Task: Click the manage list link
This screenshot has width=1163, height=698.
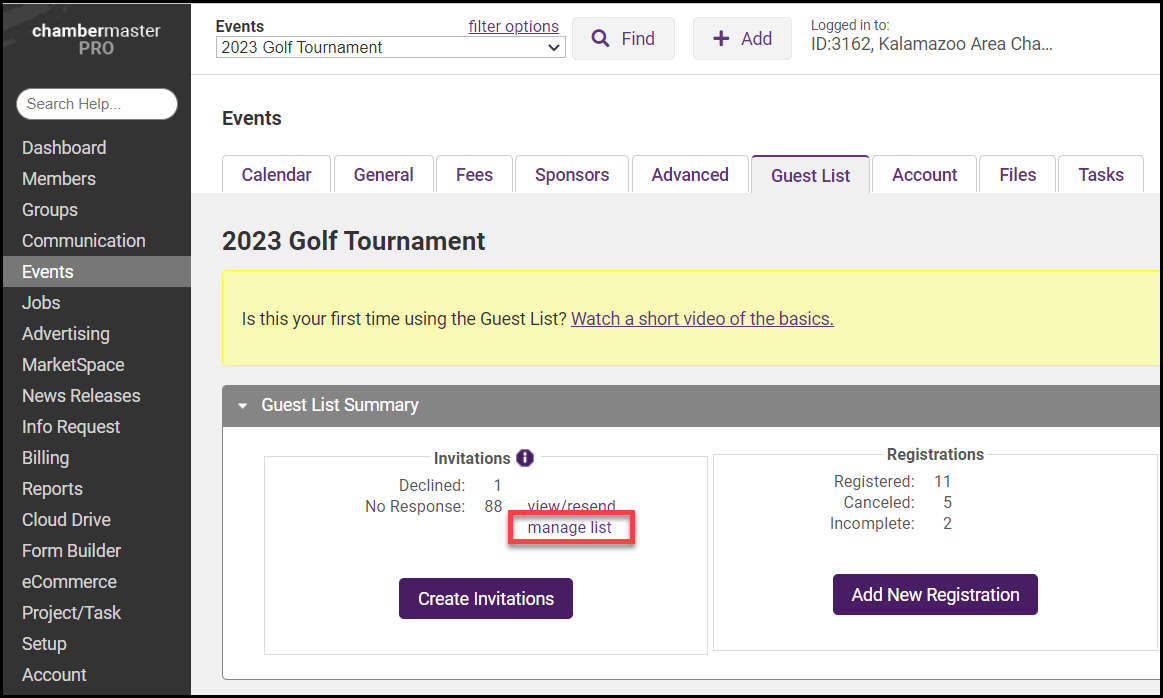Action: (570, 527)
